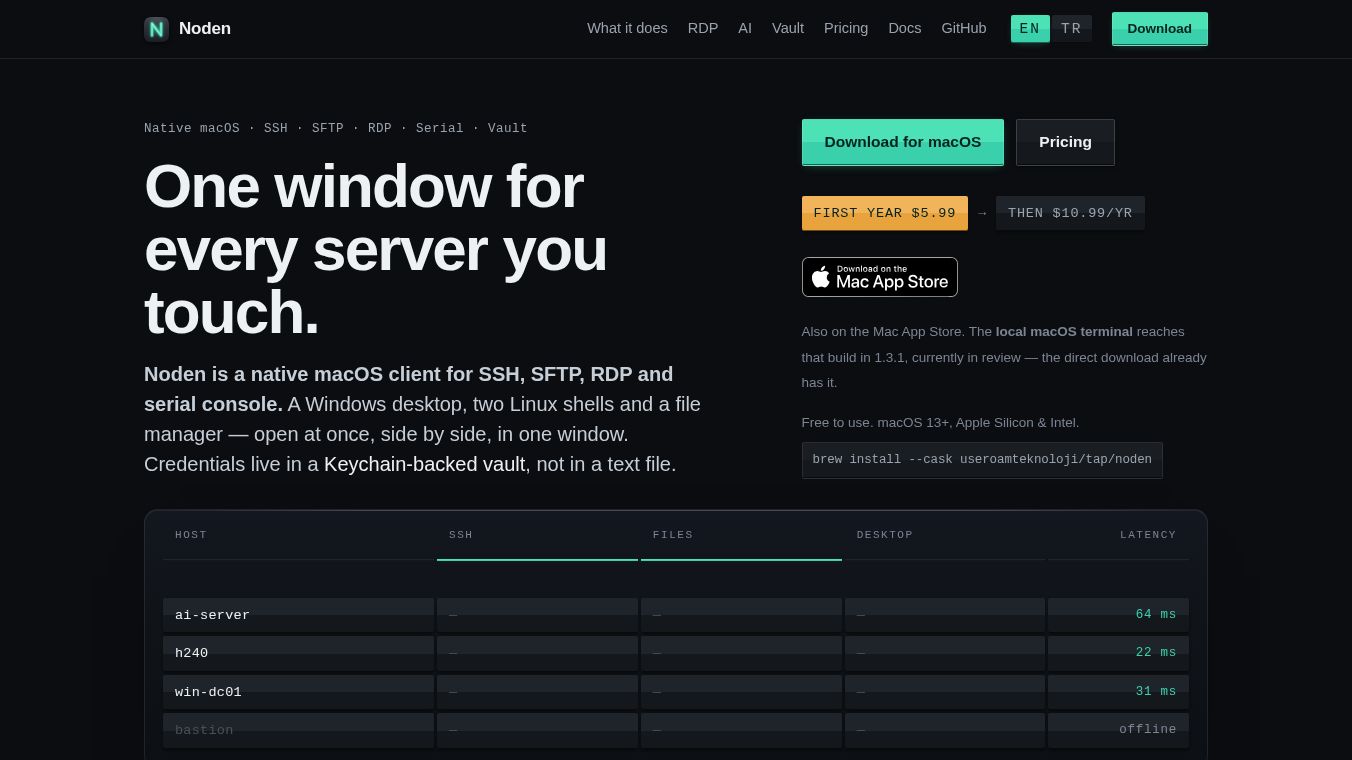Click Download for macOS button
This screenshot has width=1352, height=760.
point(903,142)
